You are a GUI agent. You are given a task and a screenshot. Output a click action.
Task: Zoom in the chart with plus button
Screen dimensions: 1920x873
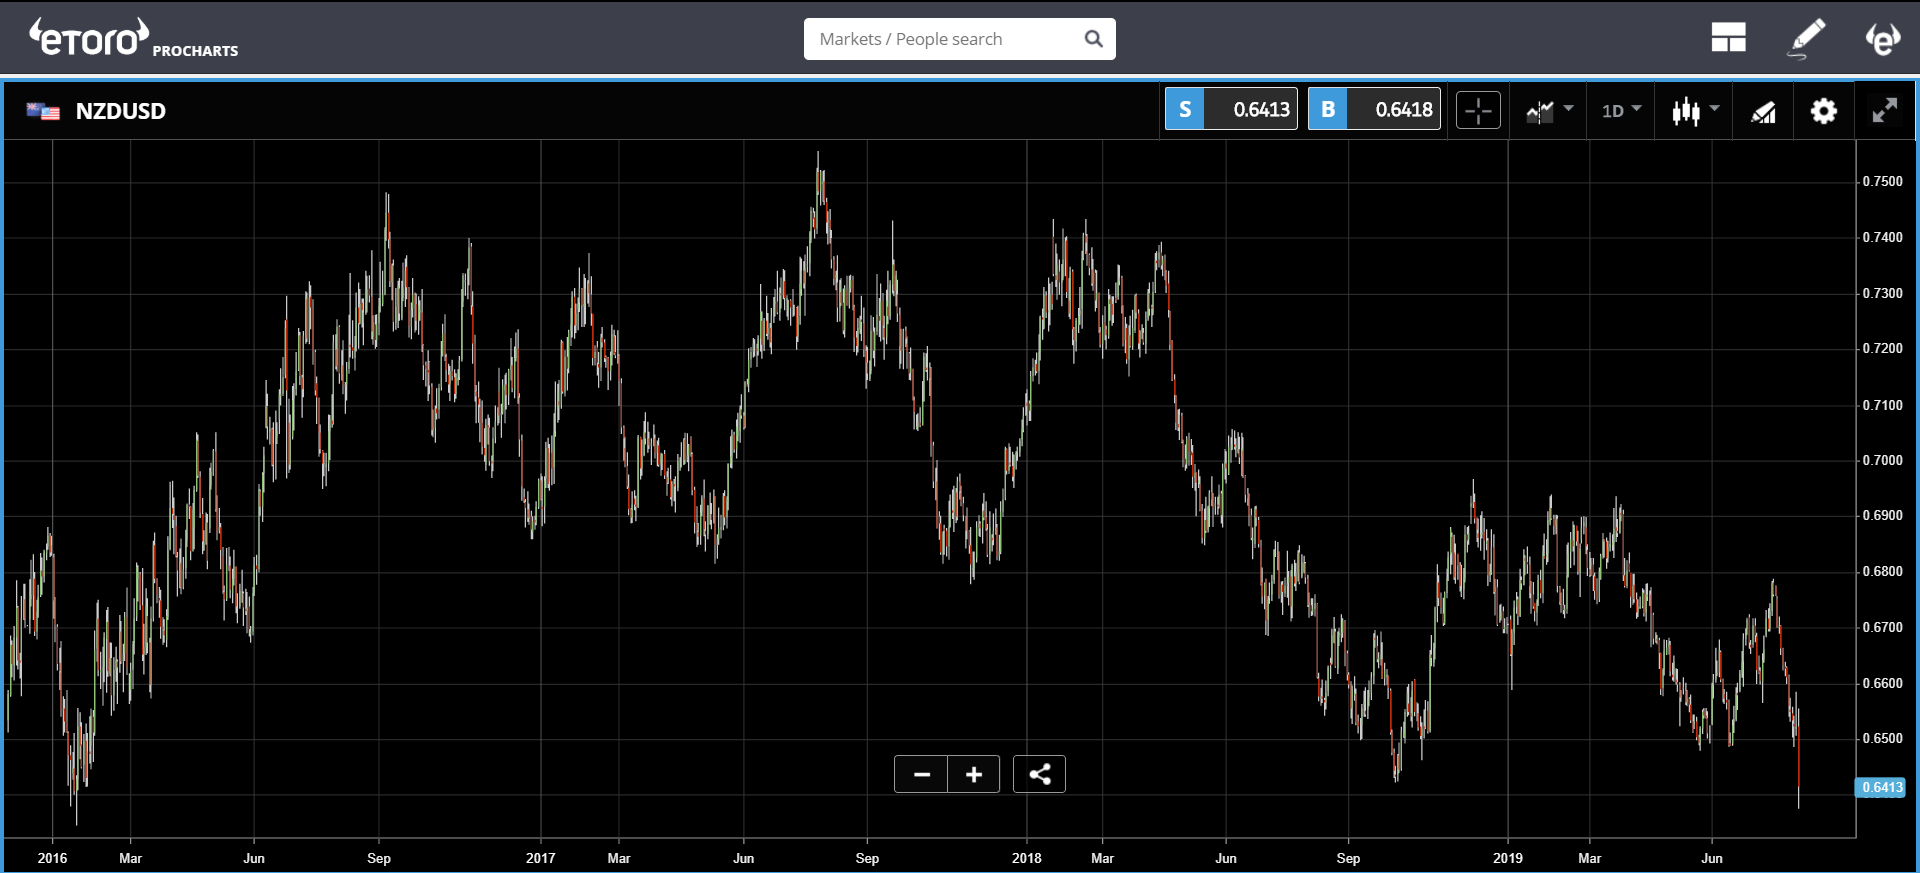(x=973, y=774)
